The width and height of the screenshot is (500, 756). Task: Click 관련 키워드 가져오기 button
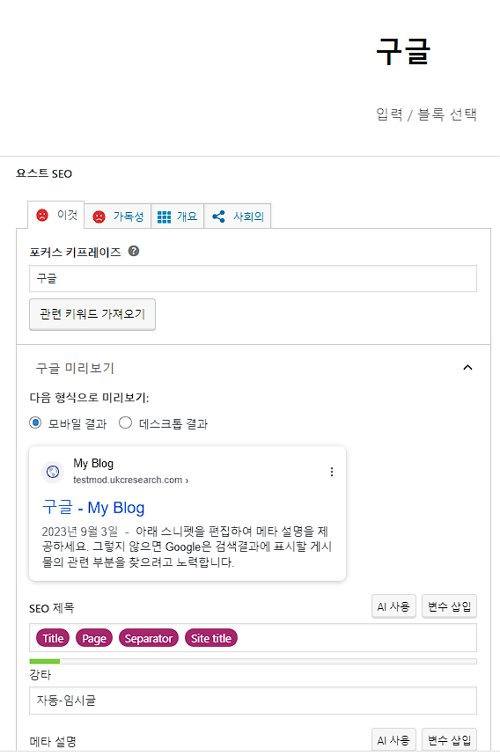(92, 314)
